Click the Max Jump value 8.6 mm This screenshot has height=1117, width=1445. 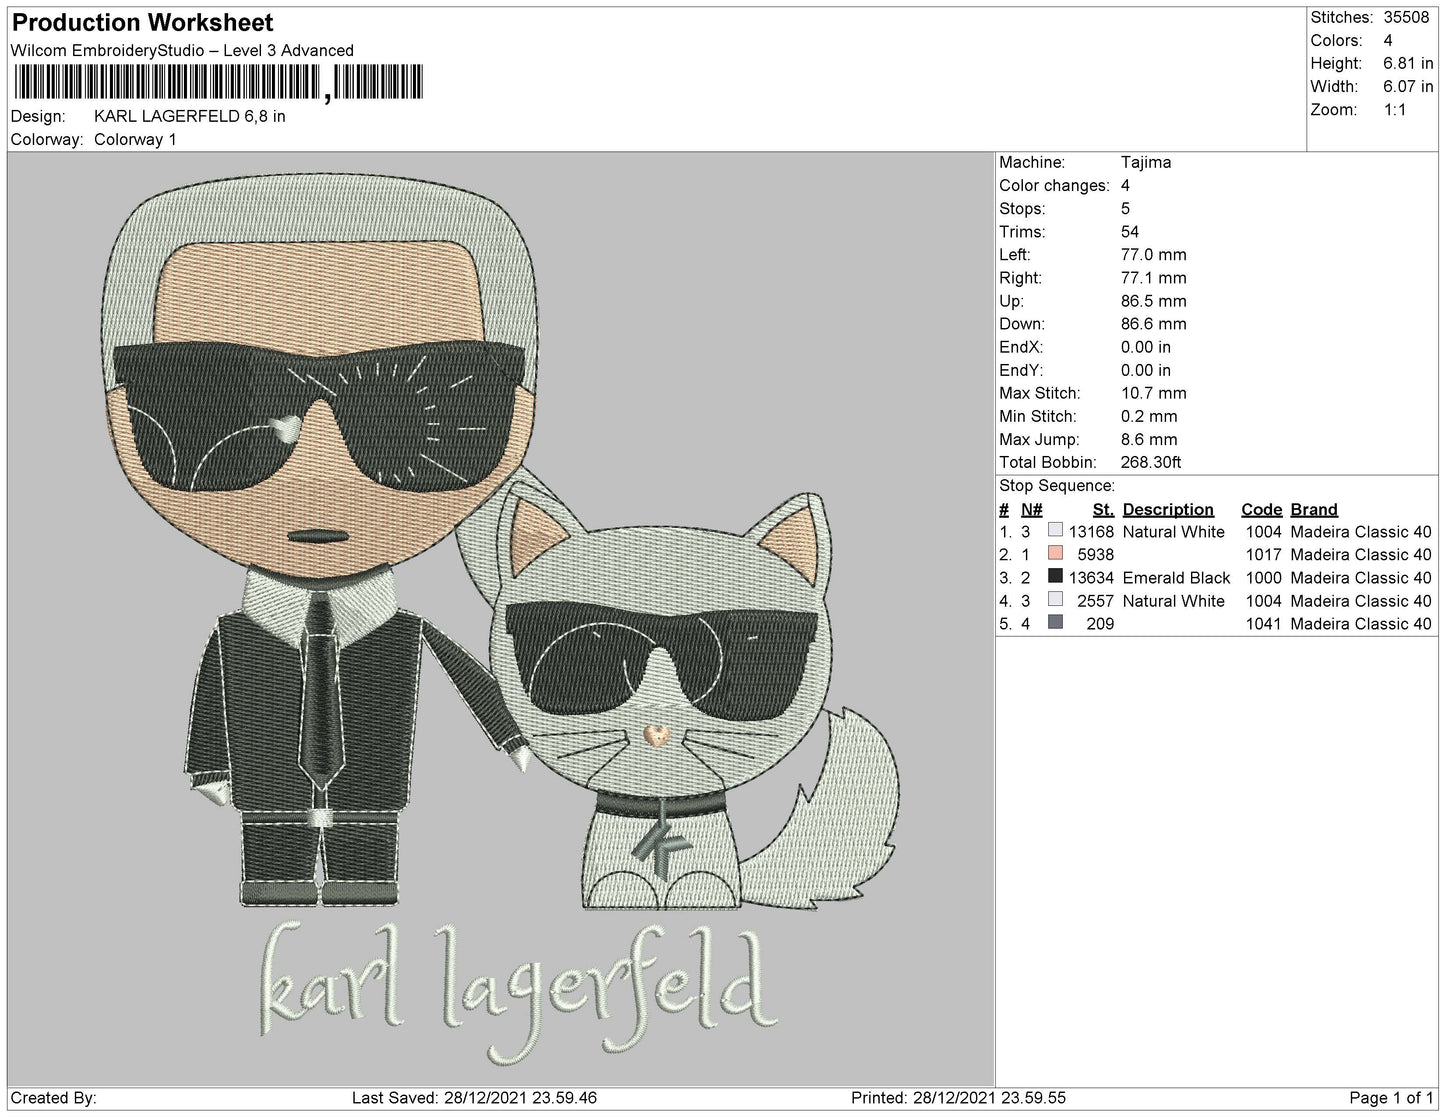[1149, 439]
